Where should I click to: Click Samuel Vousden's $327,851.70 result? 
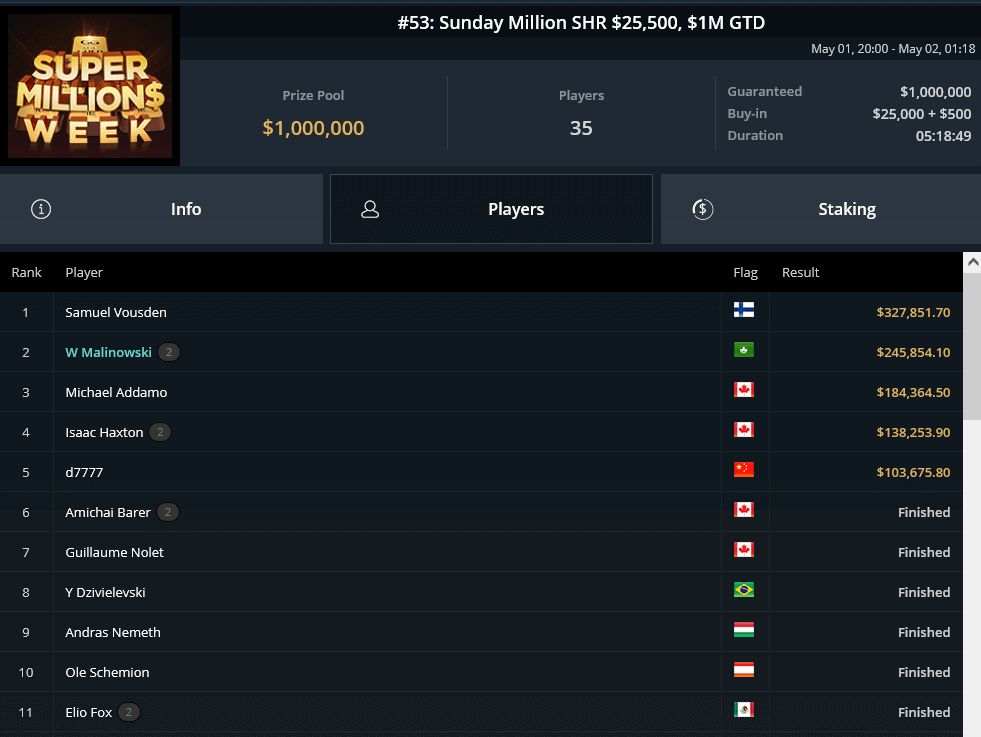tap(913, 311)
